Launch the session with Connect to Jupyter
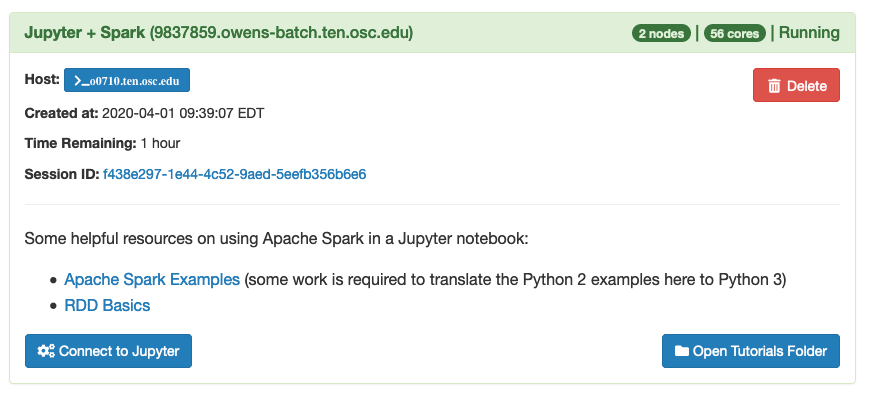 click(x=108, y=351)
